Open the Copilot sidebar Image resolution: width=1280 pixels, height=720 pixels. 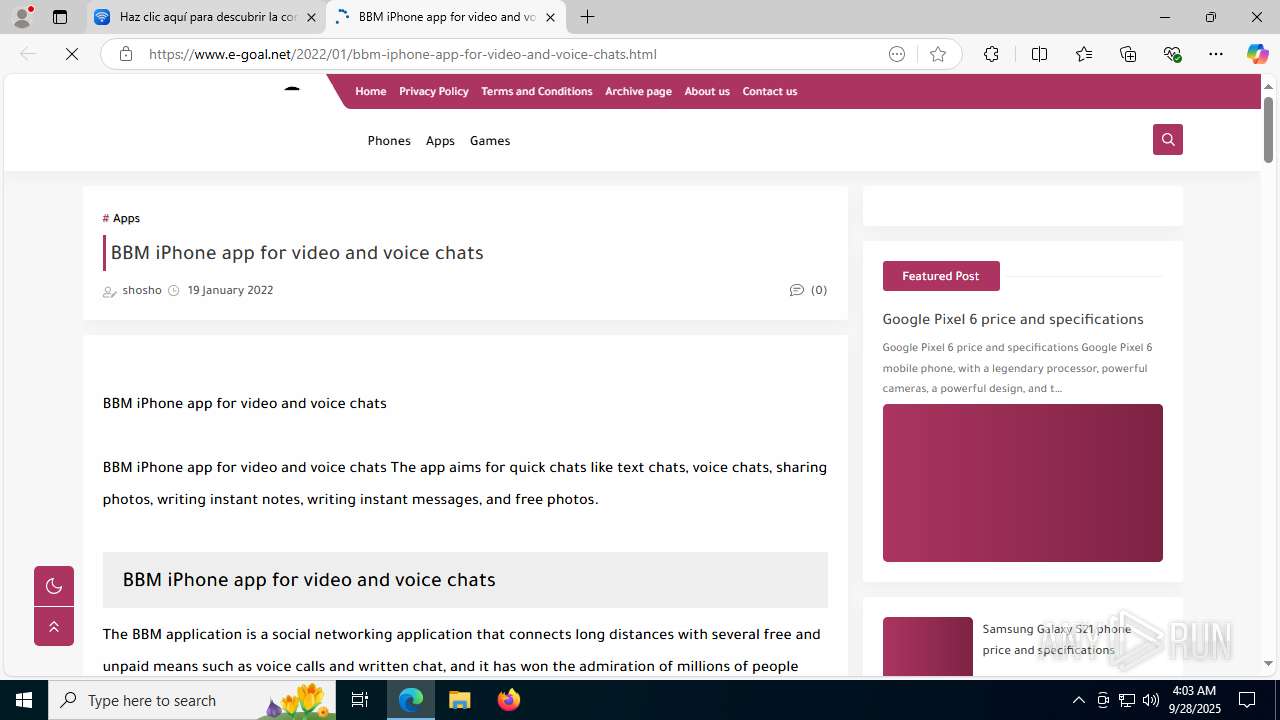pos(1257,54)
